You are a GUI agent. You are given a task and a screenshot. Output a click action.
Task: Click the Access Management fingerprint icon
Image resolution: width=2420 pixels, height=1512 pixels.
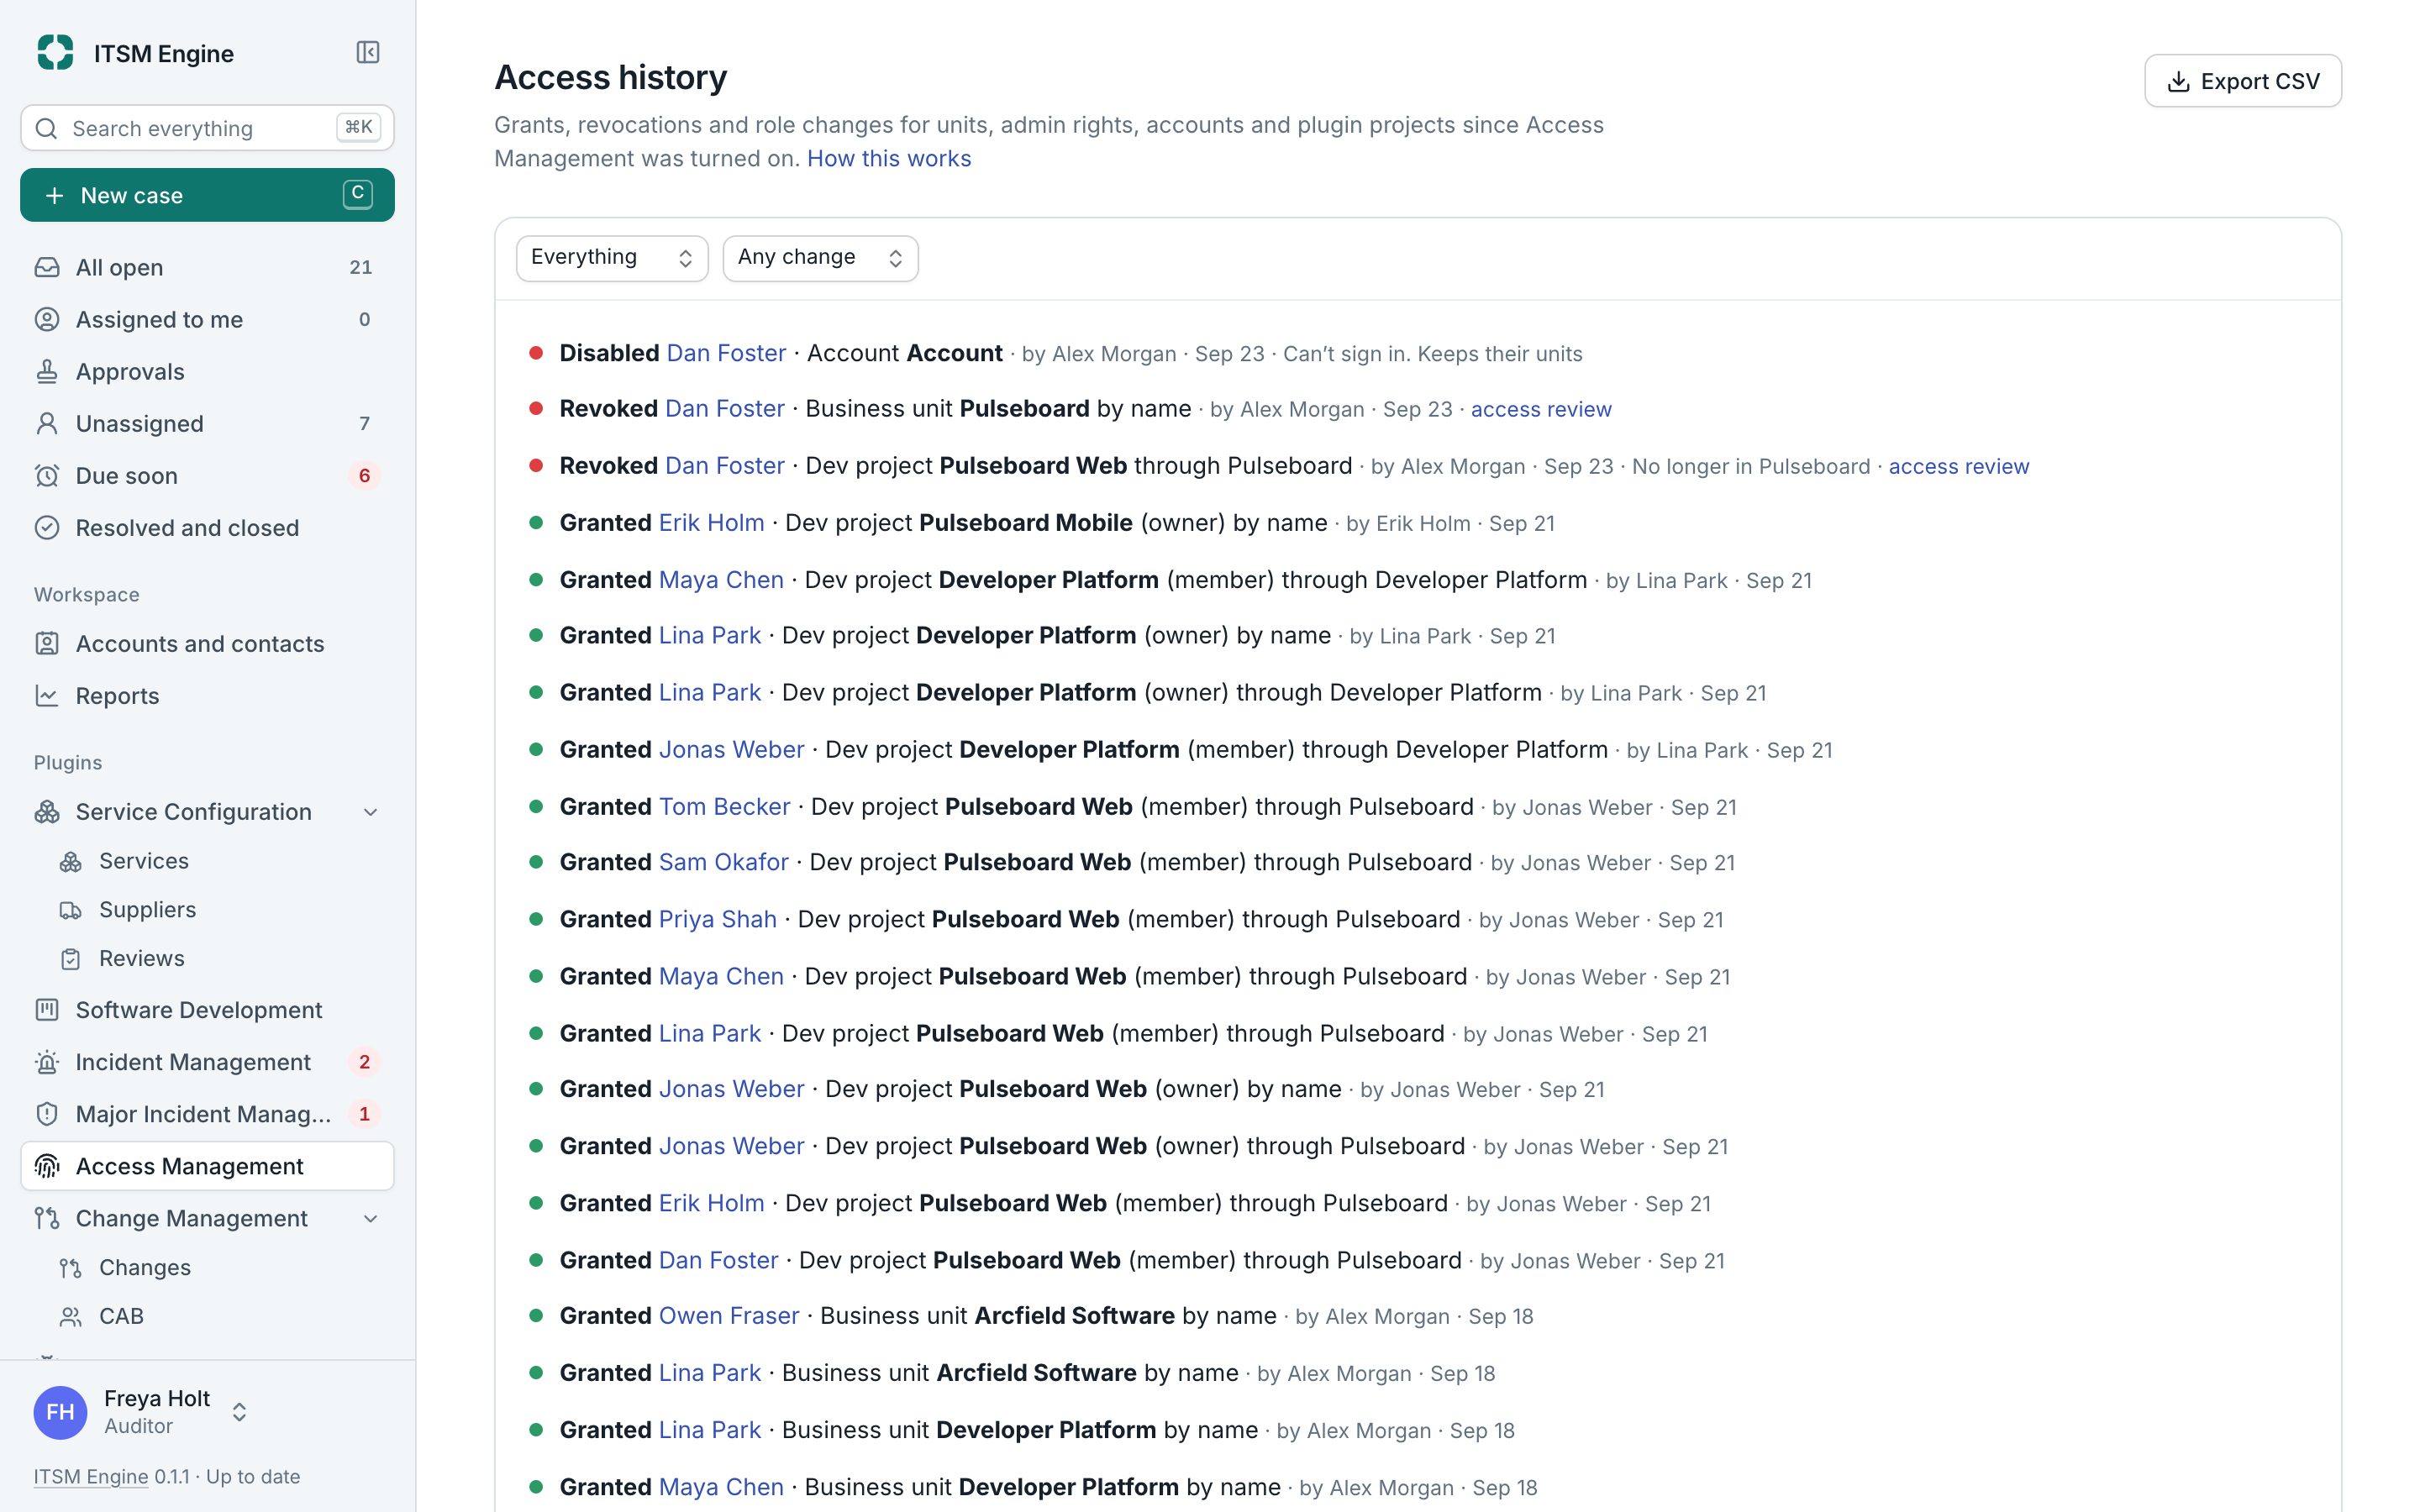47,1166
